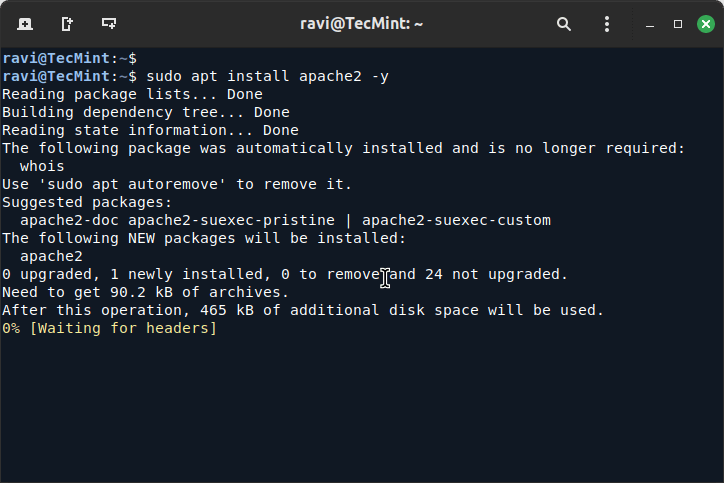The image size is (724, 483).
Task: Click the 'Need to get 90.2 kB' line
Action: click(145, 292)
